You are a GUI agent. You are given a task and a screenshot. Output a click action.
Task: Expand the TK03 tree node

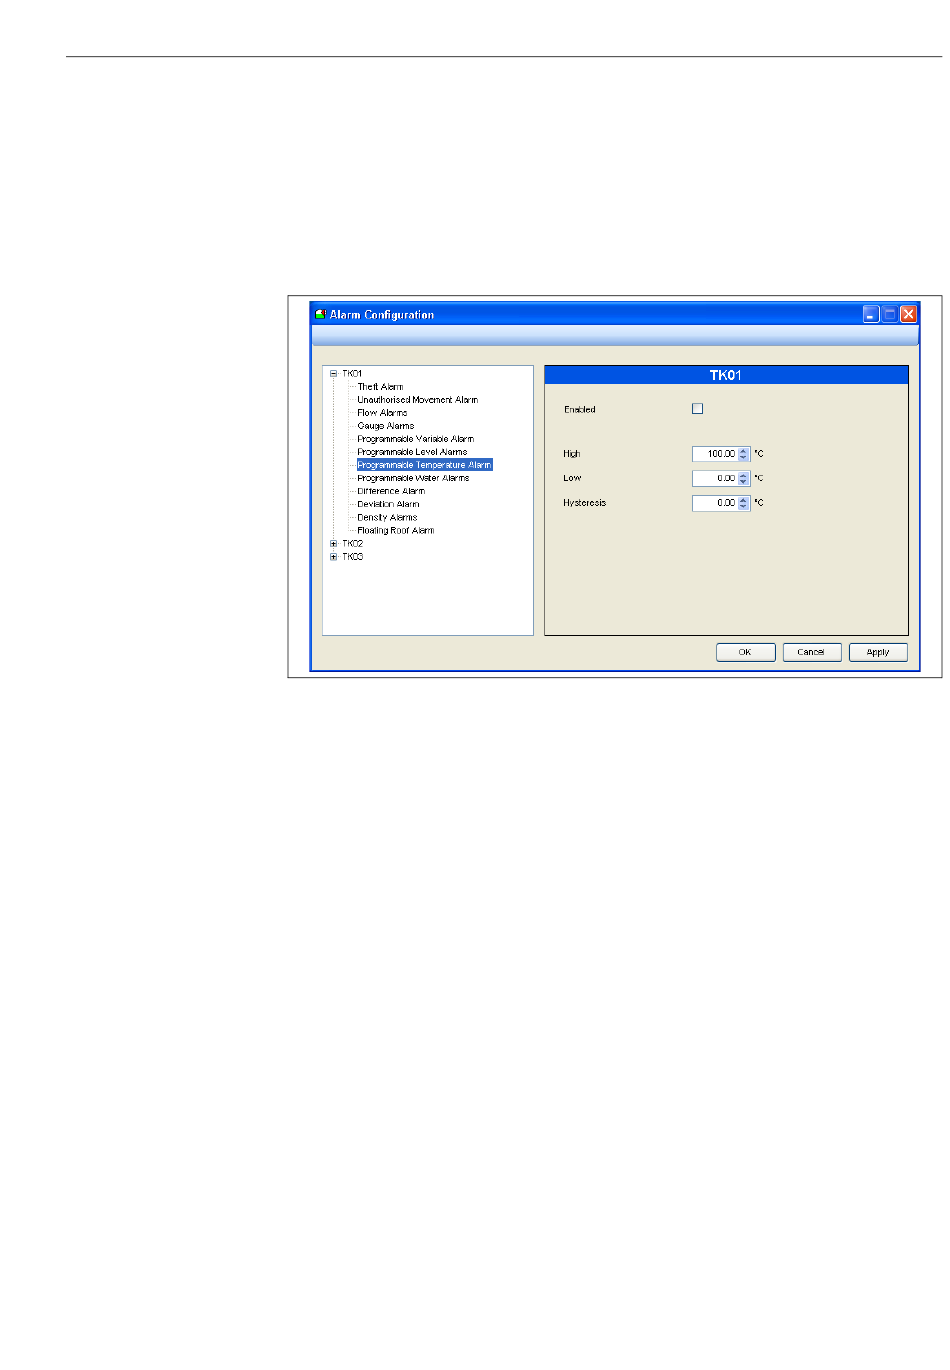(334, 557)
